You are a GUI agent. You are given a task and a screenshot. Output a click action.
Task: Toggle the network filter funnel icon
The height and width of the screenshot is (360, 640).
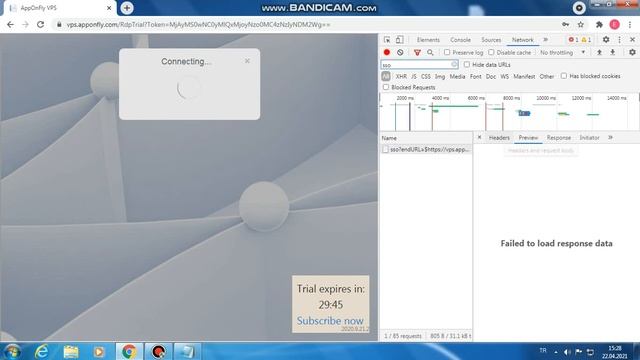point(417,53)
